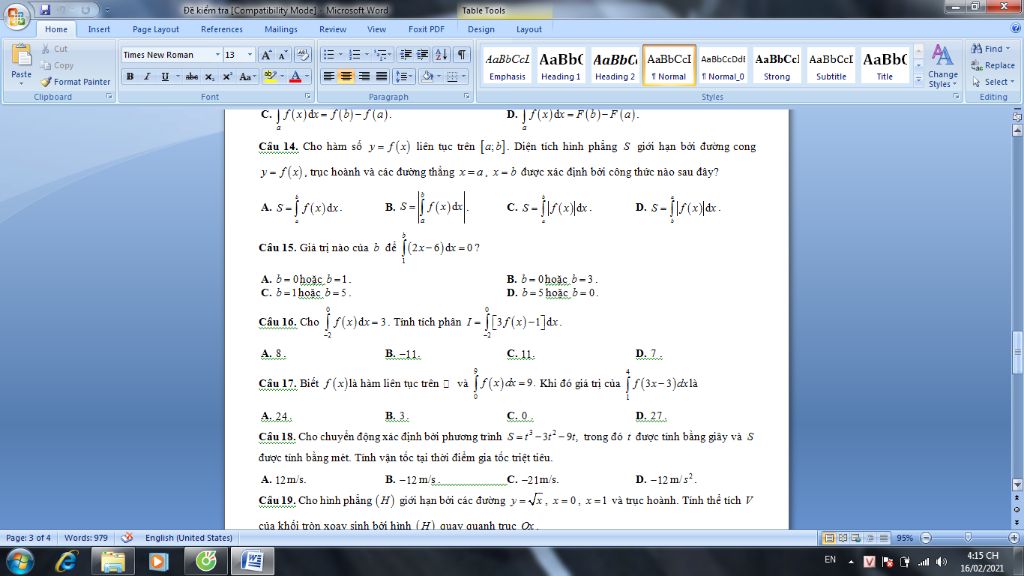Click the Office Button orb
1024x576 pixels.
(x=17, y=16)
